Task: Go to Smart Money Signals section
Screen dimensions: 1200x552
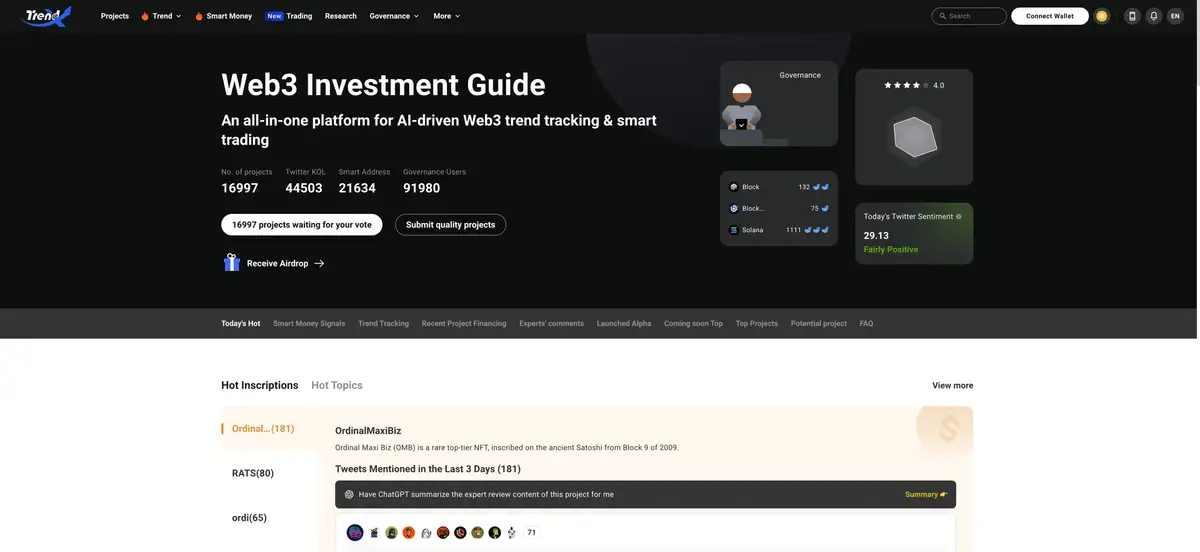Action: coord(309,324)
